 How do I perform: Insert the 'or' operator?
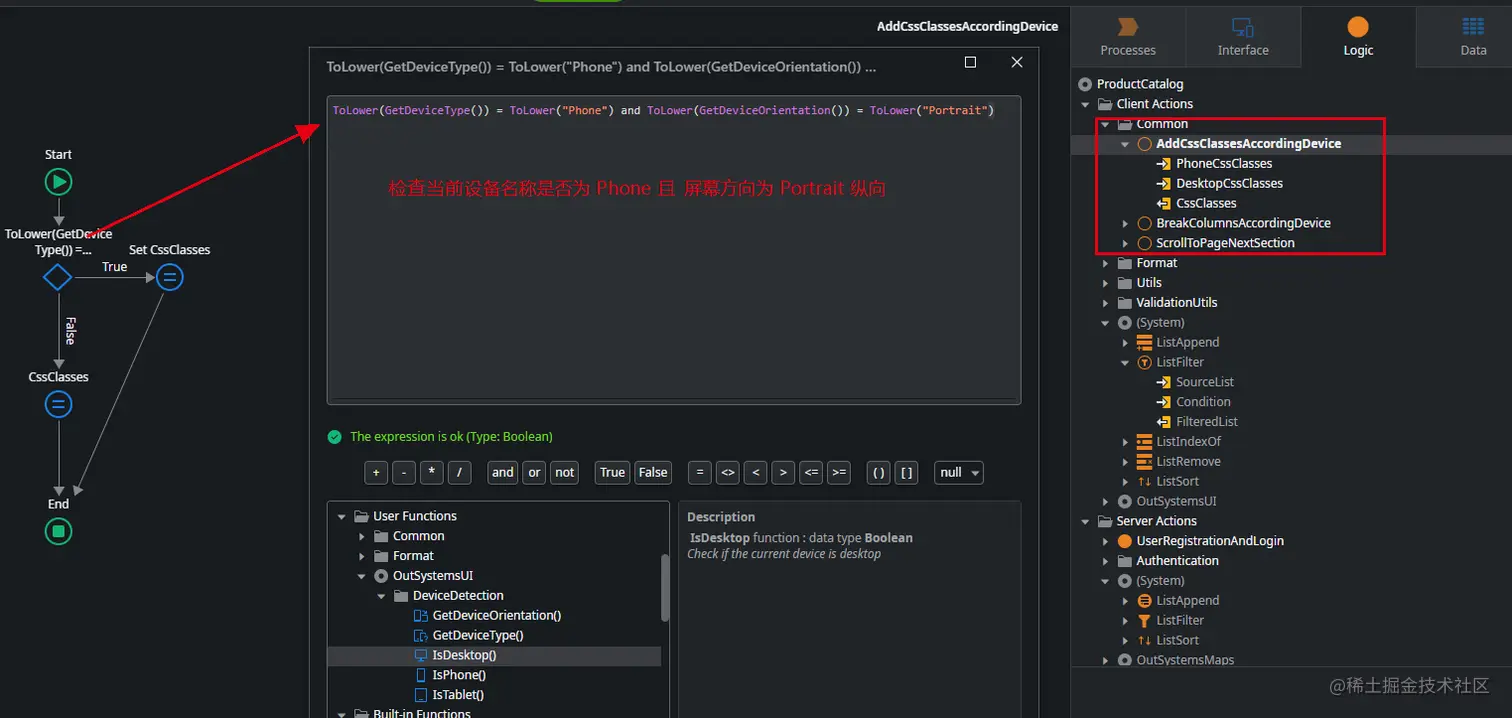coord(534,472)
